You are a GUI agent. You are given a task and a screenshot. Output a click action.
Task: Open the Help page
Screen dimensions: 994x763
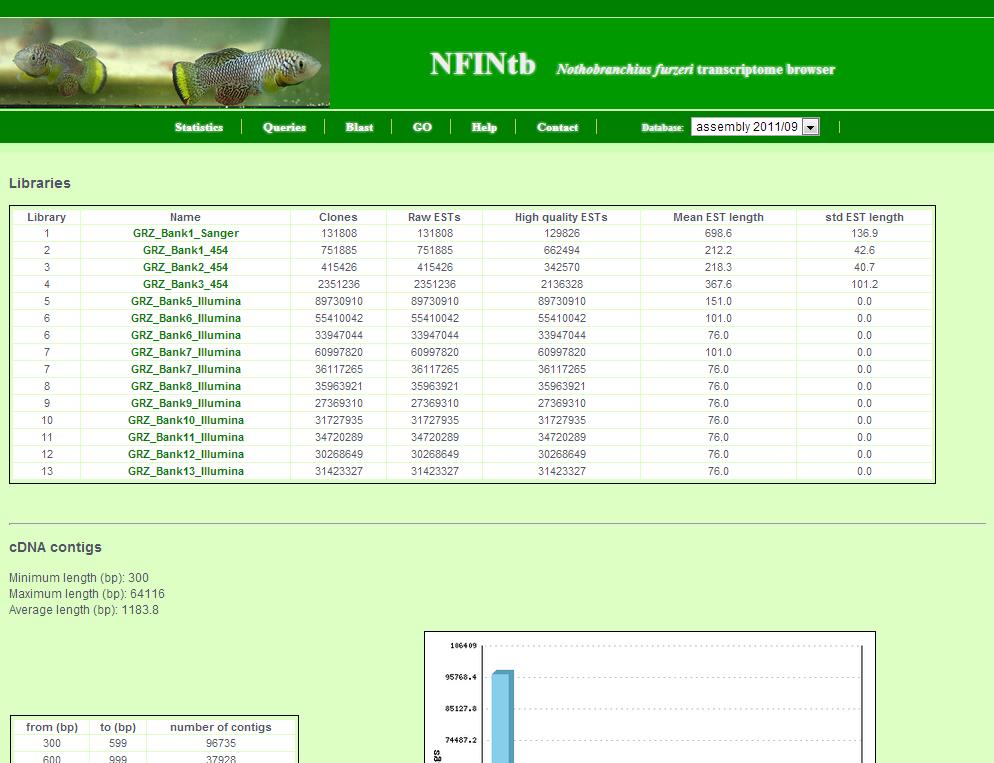pos(484,127)
